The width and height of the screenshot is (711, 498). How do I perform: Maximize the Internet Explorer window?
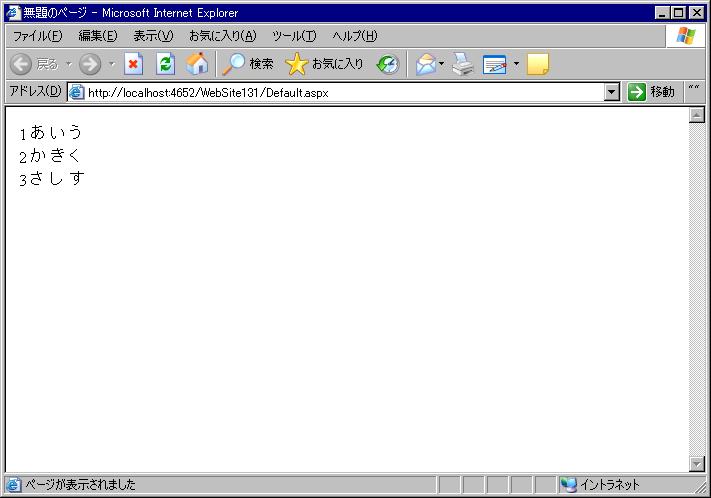pos(678,13)
